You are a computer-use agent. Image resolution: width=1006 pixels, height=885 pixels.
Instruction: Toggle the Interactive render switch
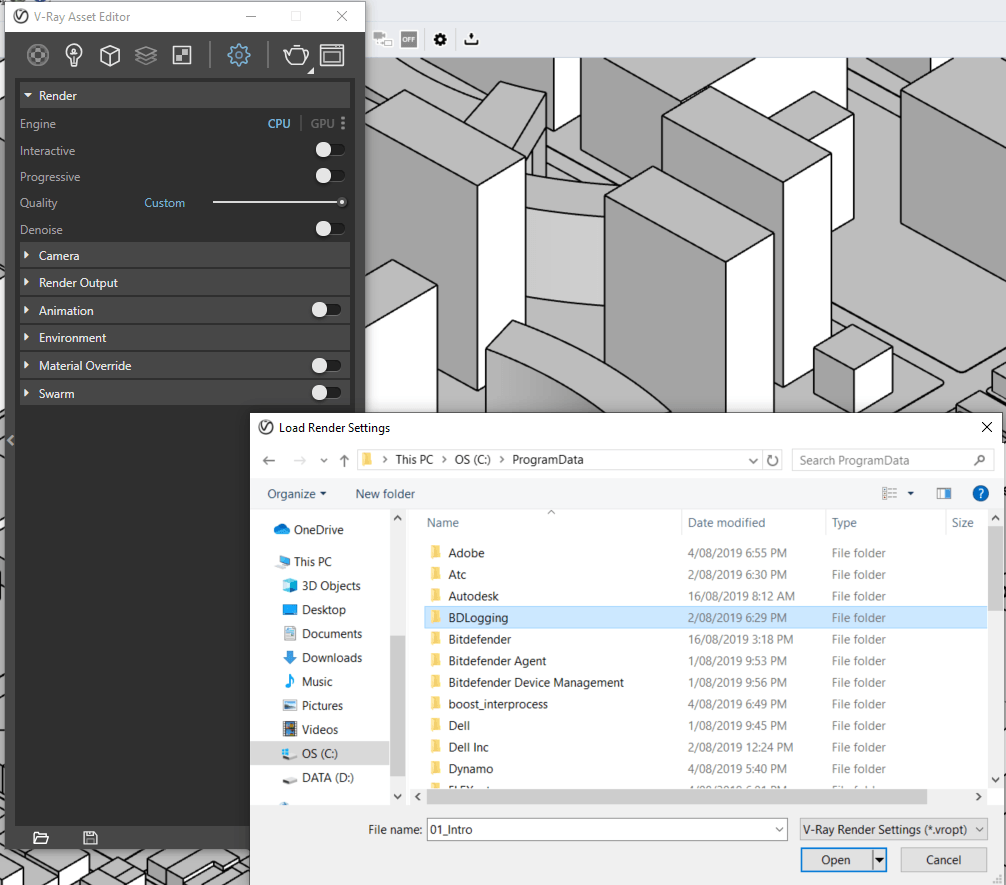tap(330, 150)
